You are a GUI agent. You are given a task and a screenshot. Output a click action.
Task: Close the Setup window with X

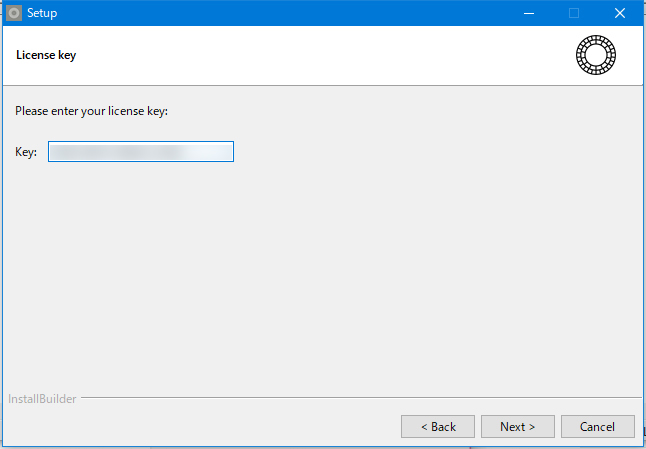click(x=620, y=13)
